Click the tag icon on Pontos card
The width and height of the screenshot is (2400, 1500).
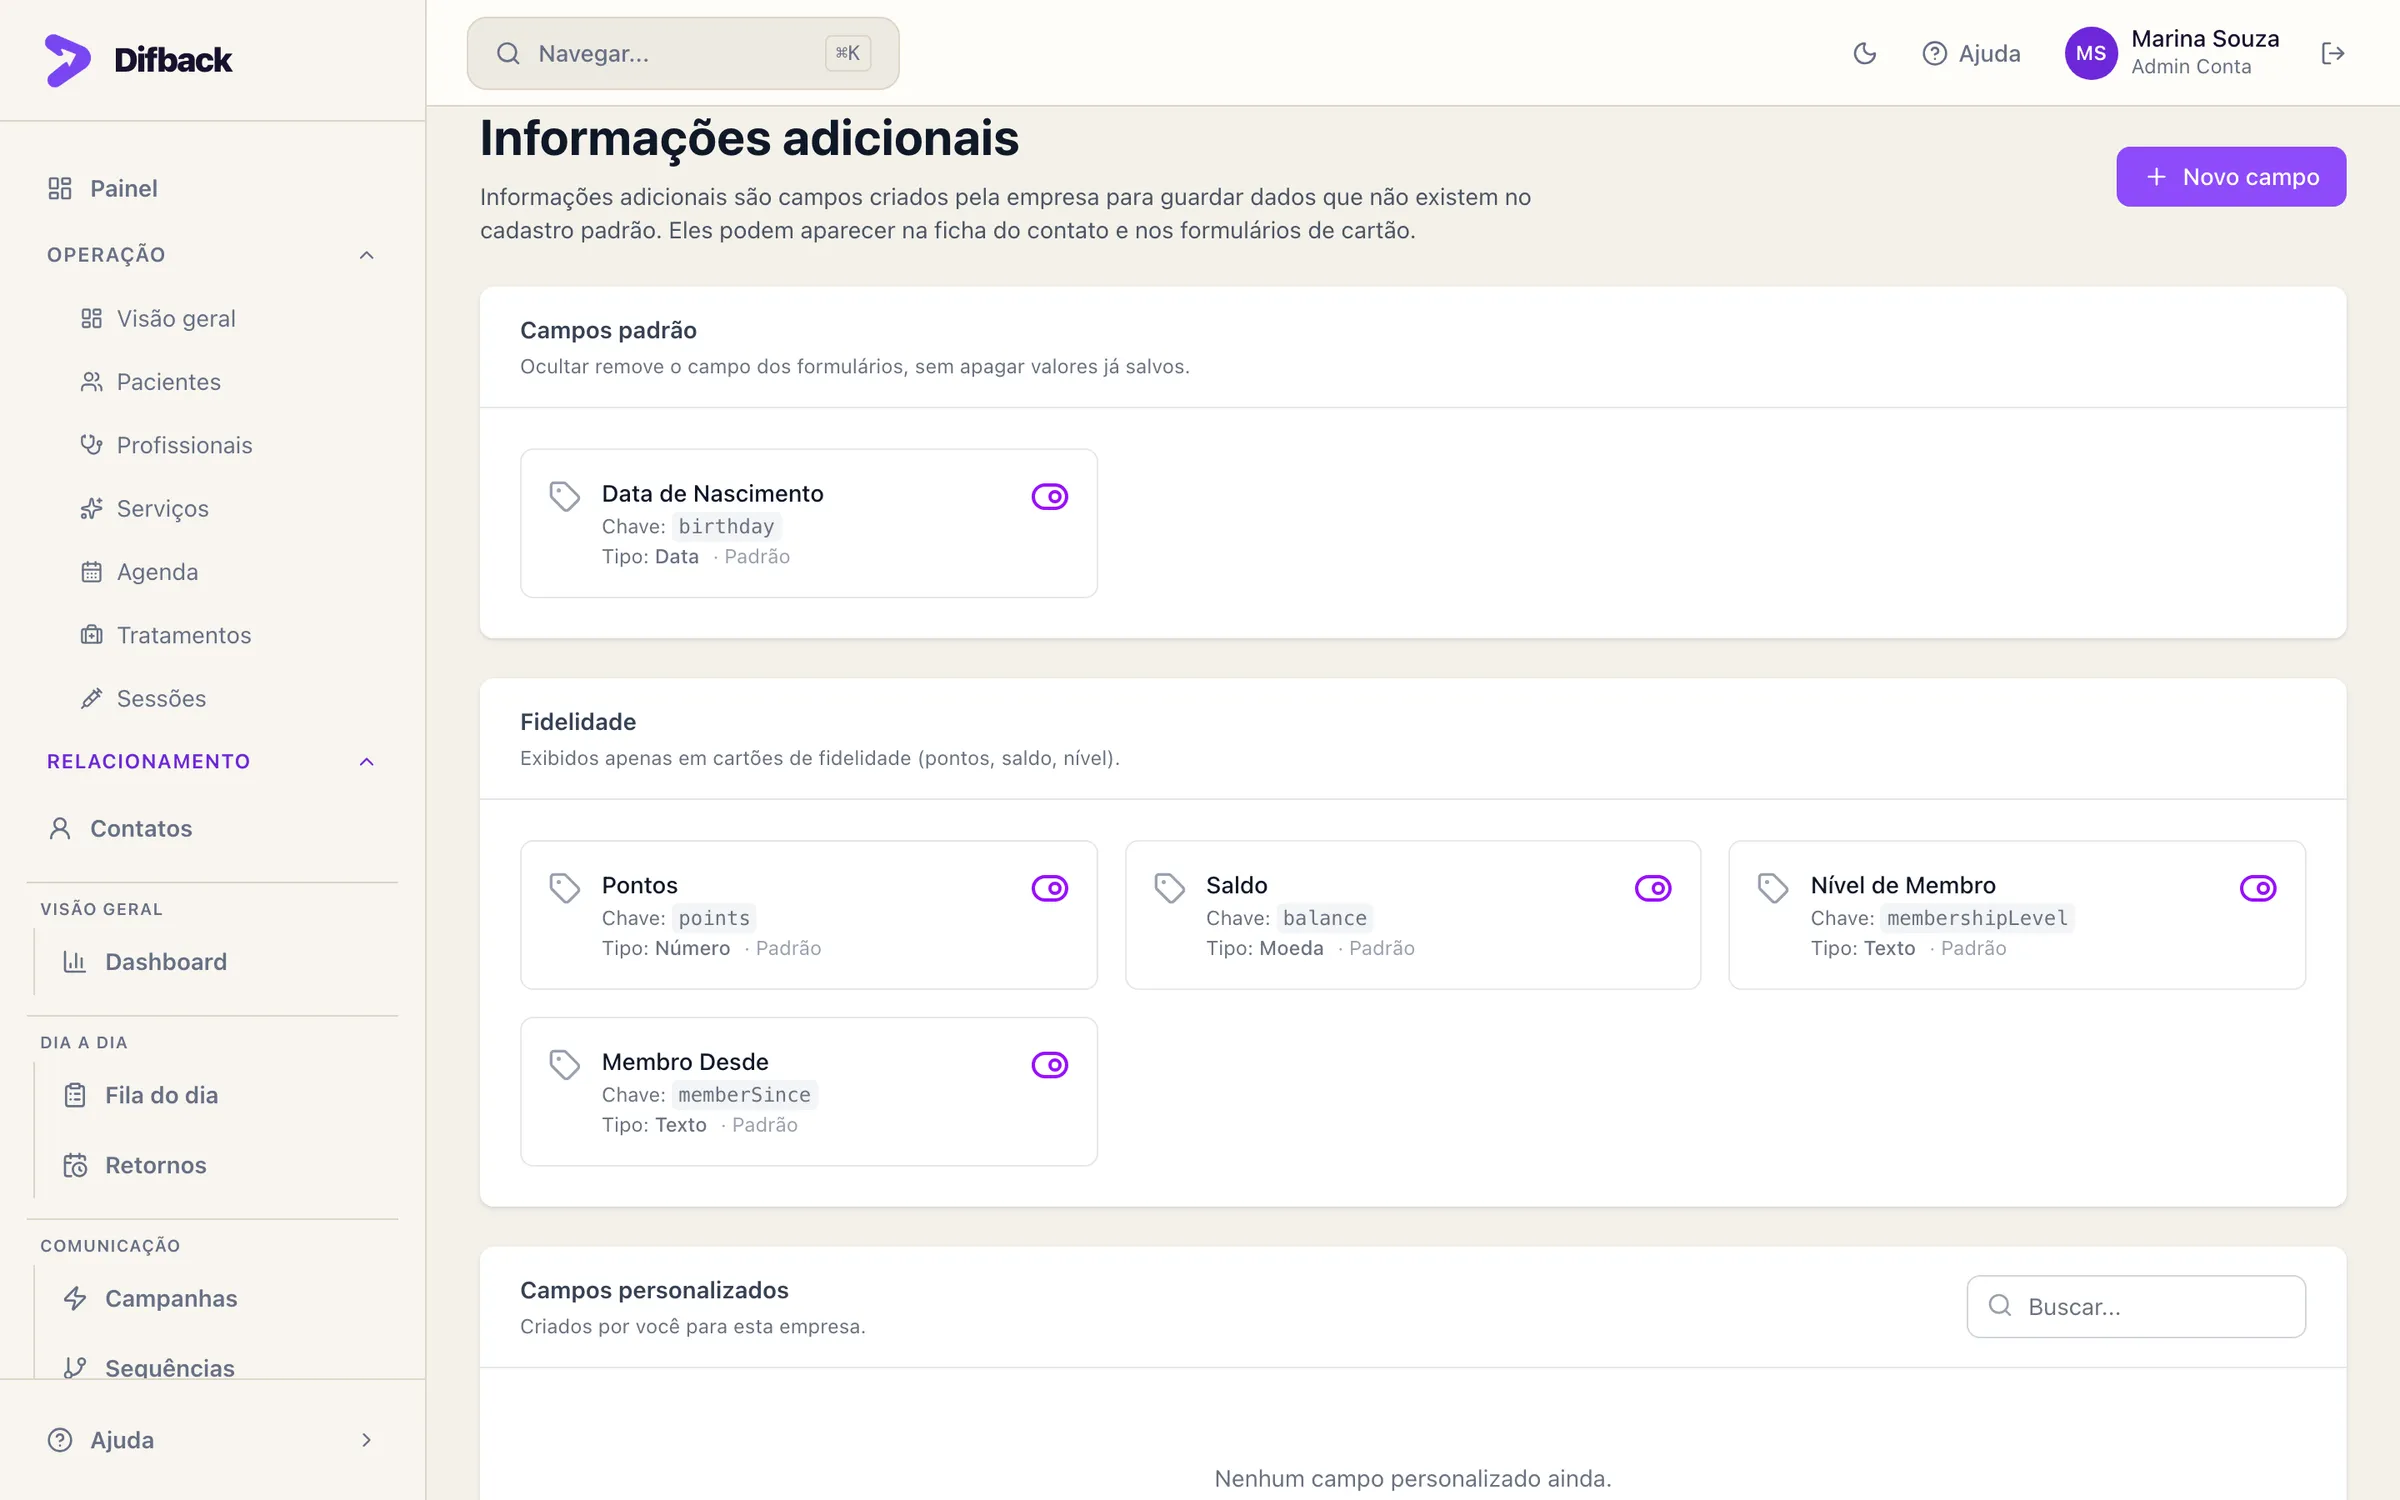click(x=565, y=888)
